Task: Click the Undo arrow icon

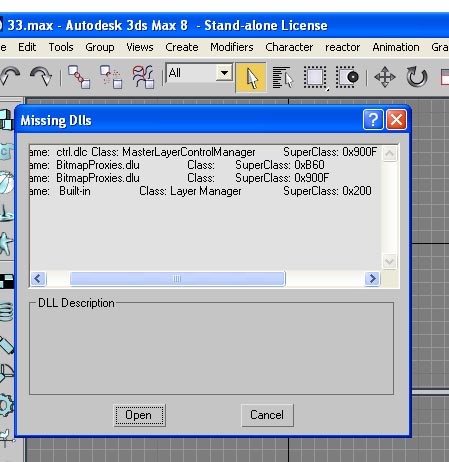Action: pos(10,77)
